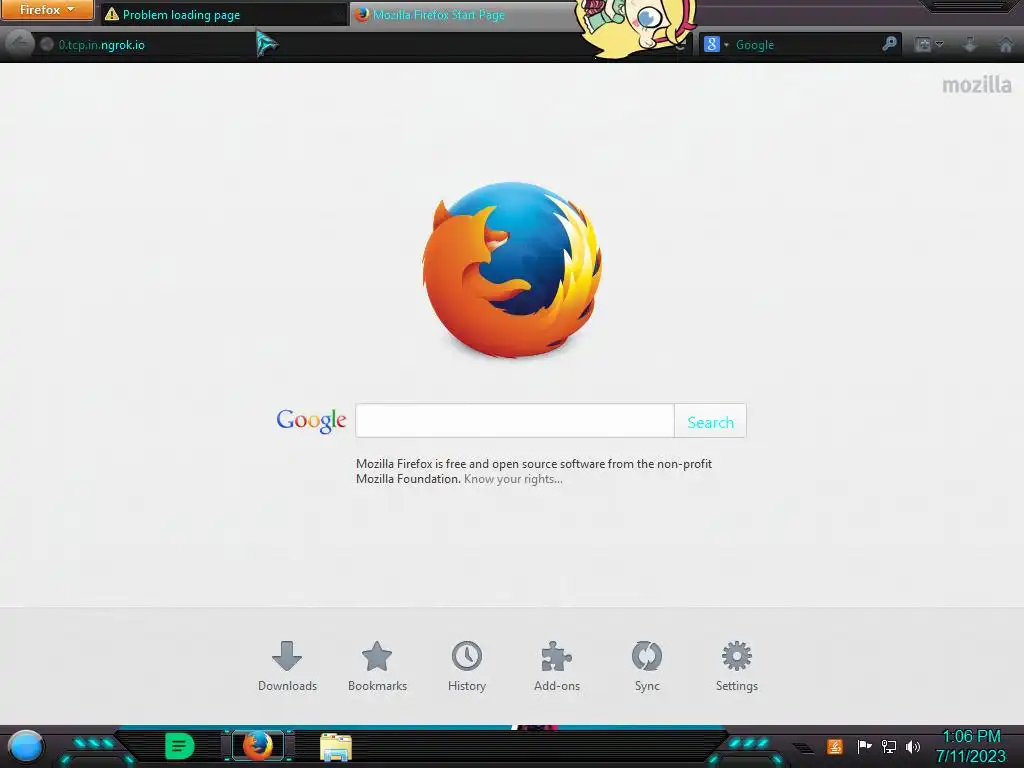Open the File Explorer taskbar icon
The width and height of the screenshot is (1024, 768).
point(336,747)
